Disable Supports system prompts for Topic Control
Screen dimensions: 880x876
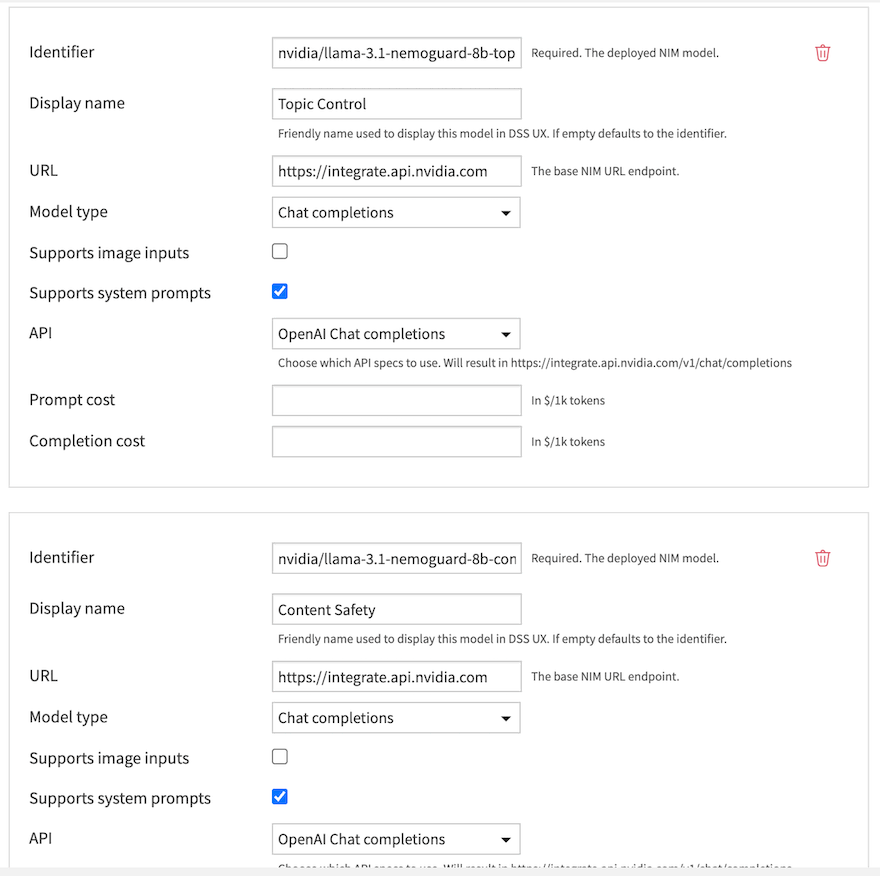click(x=280, y=291)
